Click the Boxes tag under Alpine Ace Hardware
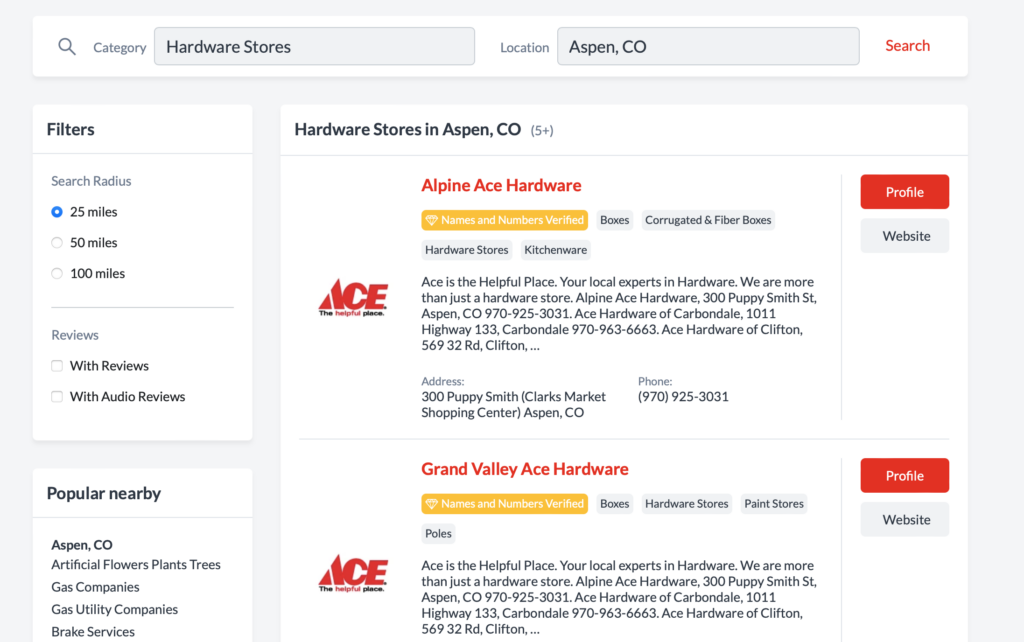 pyautogui.click(x=615, y=220)
